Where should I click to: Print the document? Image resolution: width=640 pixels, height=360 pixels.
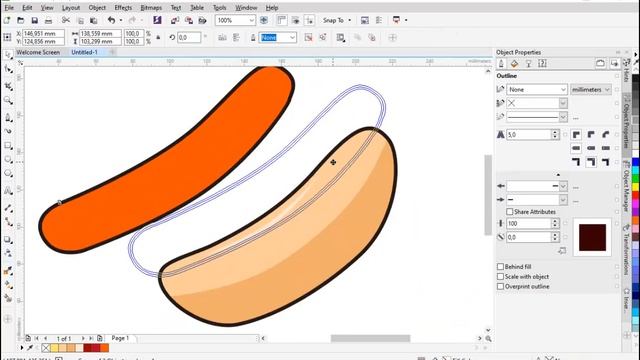click(x=48, y=20)
